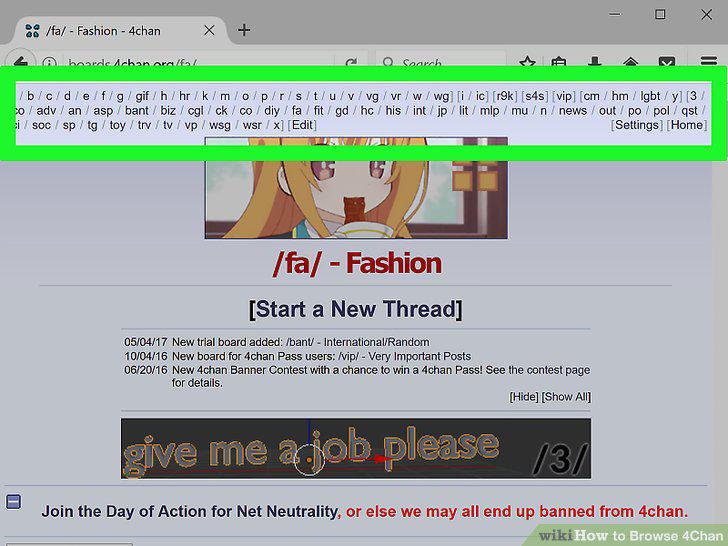Go to the /his/ board

(x=393, y=110)
